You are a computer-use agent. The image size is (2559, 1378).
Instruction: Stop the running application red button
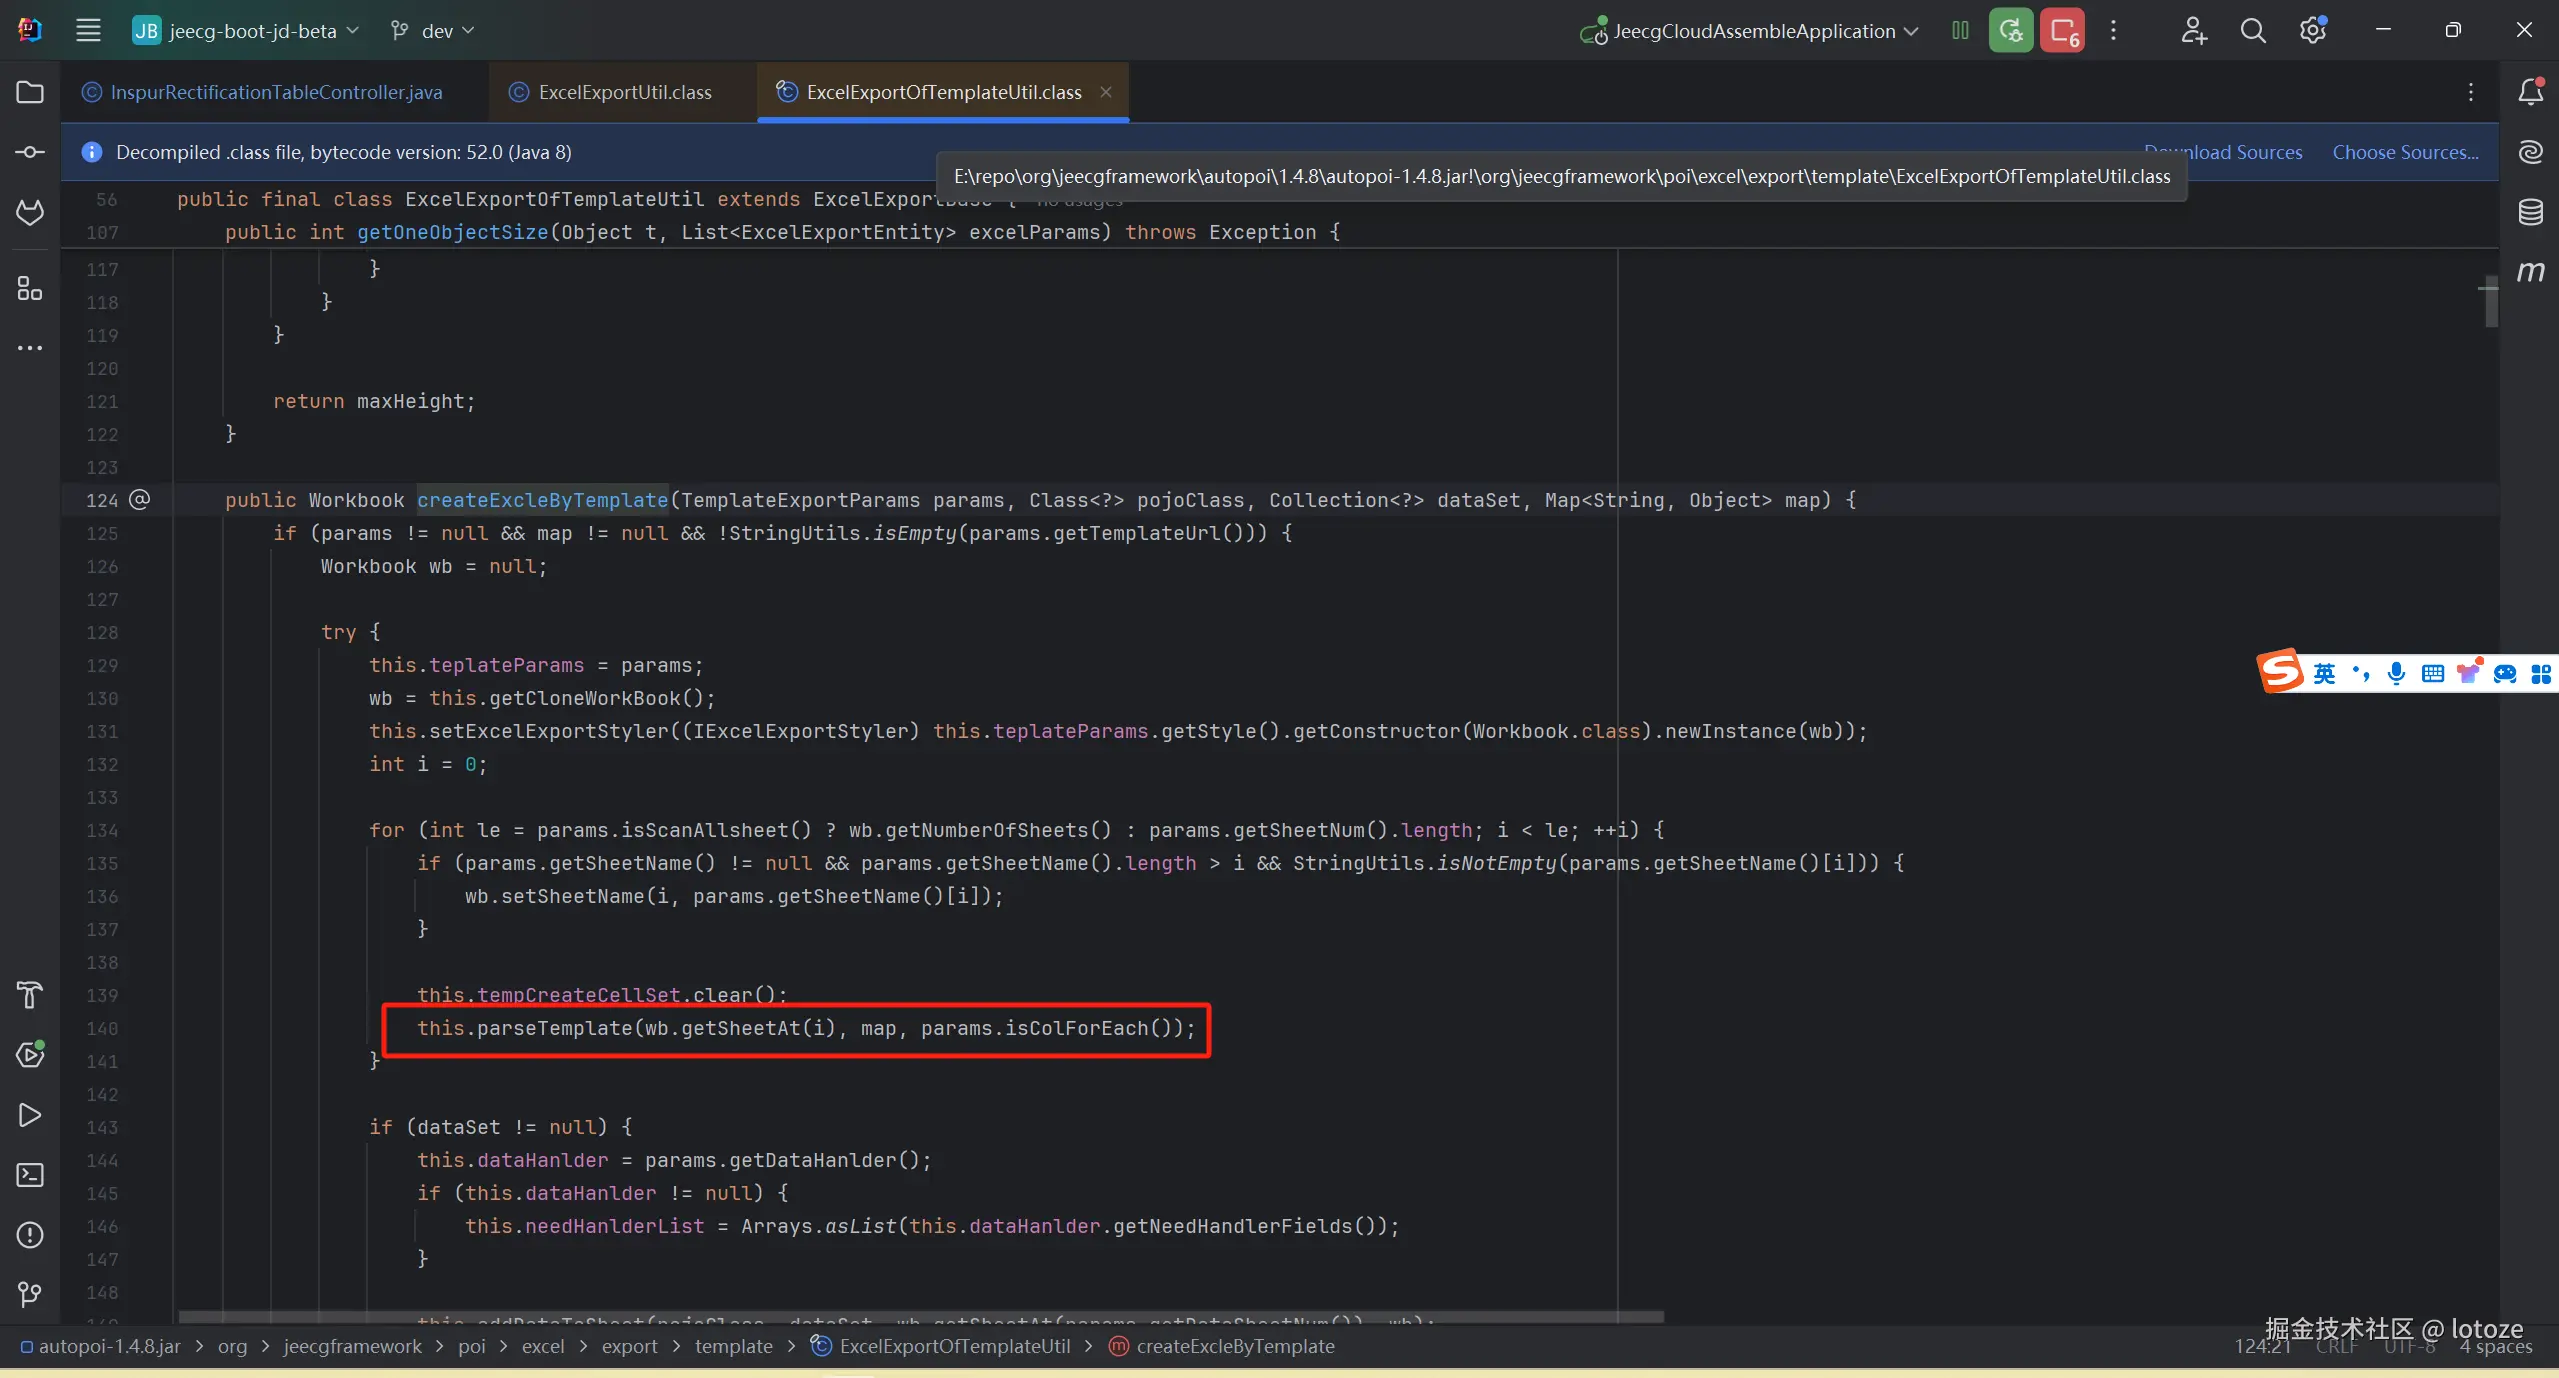(x=2062, y=31)
